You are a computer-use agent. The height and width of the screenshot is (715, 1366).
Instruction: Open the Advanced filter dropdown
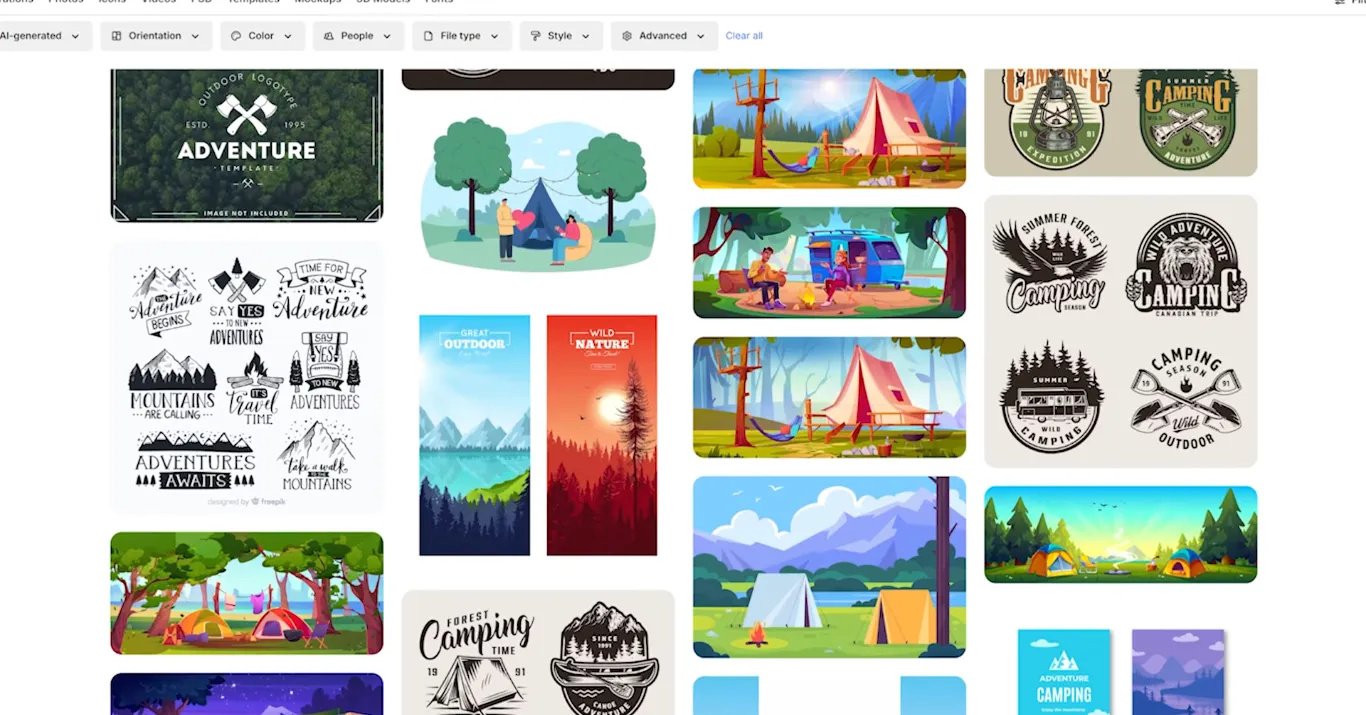tap(701, 35)
